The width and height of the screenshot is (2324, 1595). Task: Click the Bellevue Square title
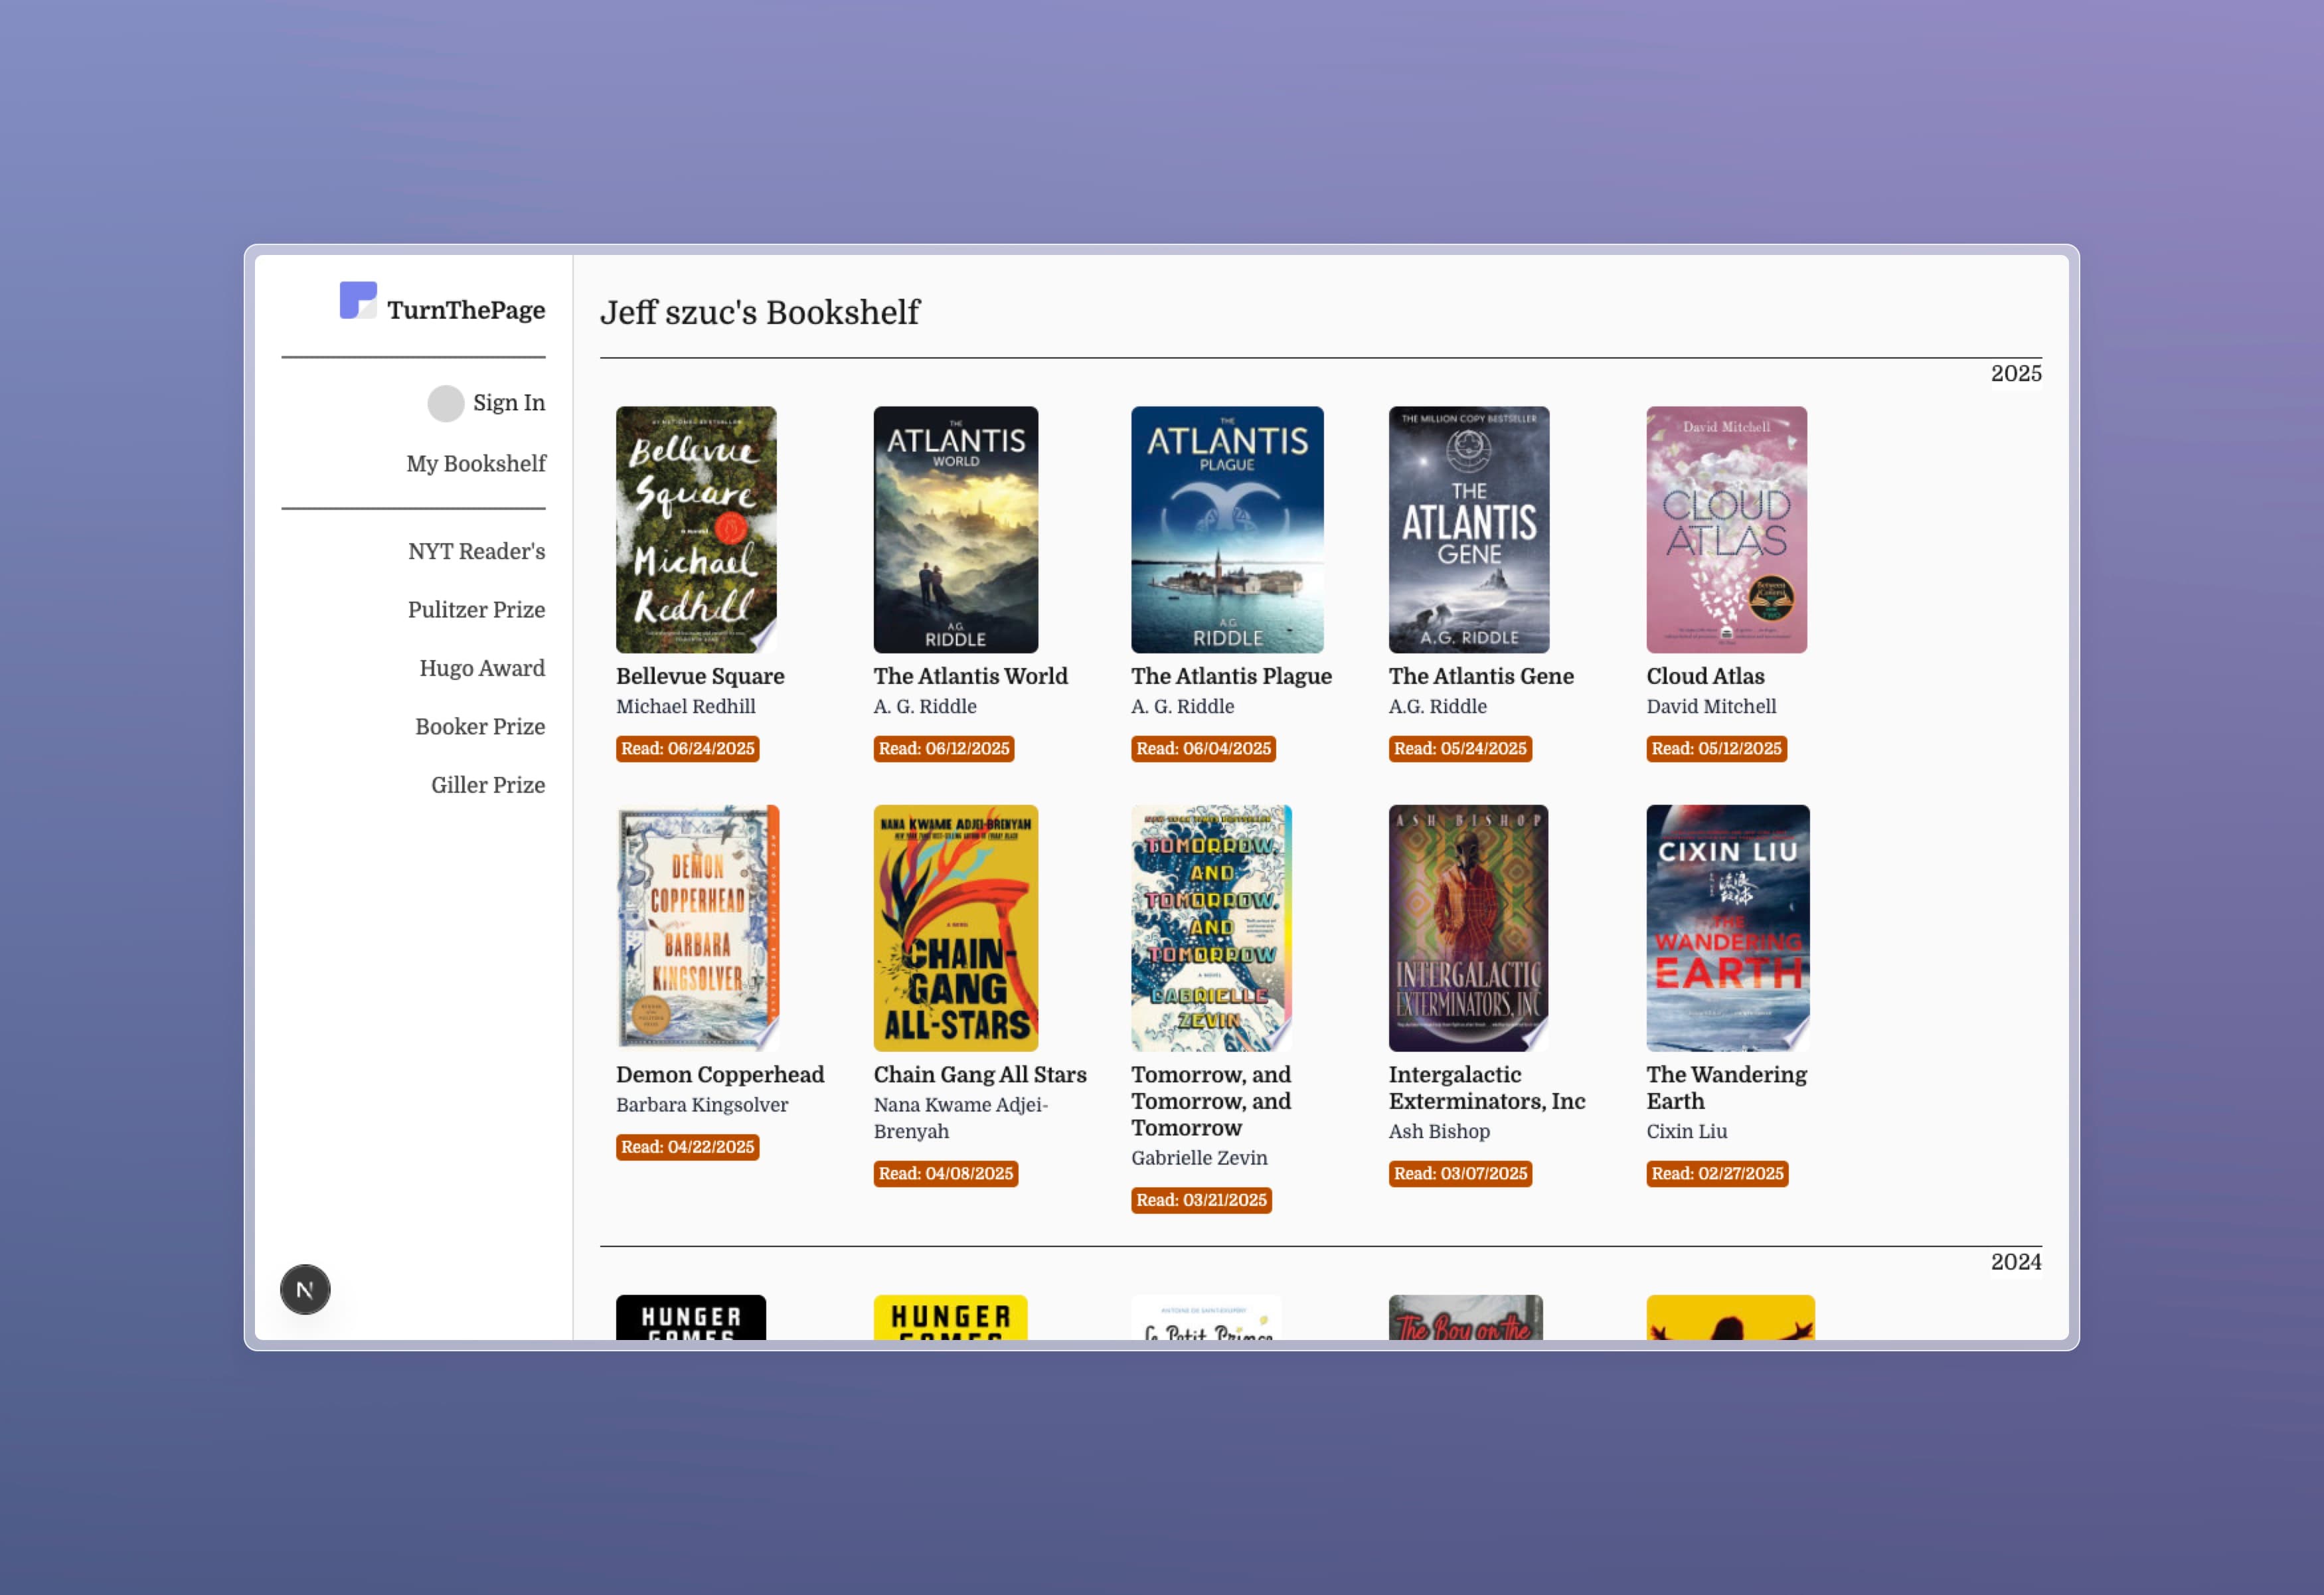click(x=700, y=676)
